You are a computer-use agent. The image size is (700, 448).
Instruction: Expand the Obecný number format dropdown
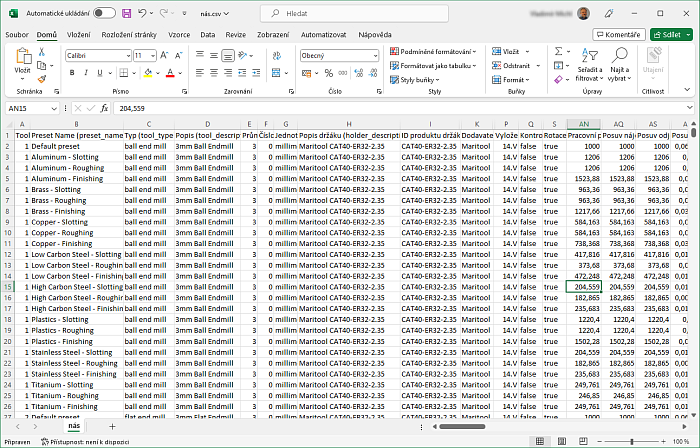(x=332, y=55)
